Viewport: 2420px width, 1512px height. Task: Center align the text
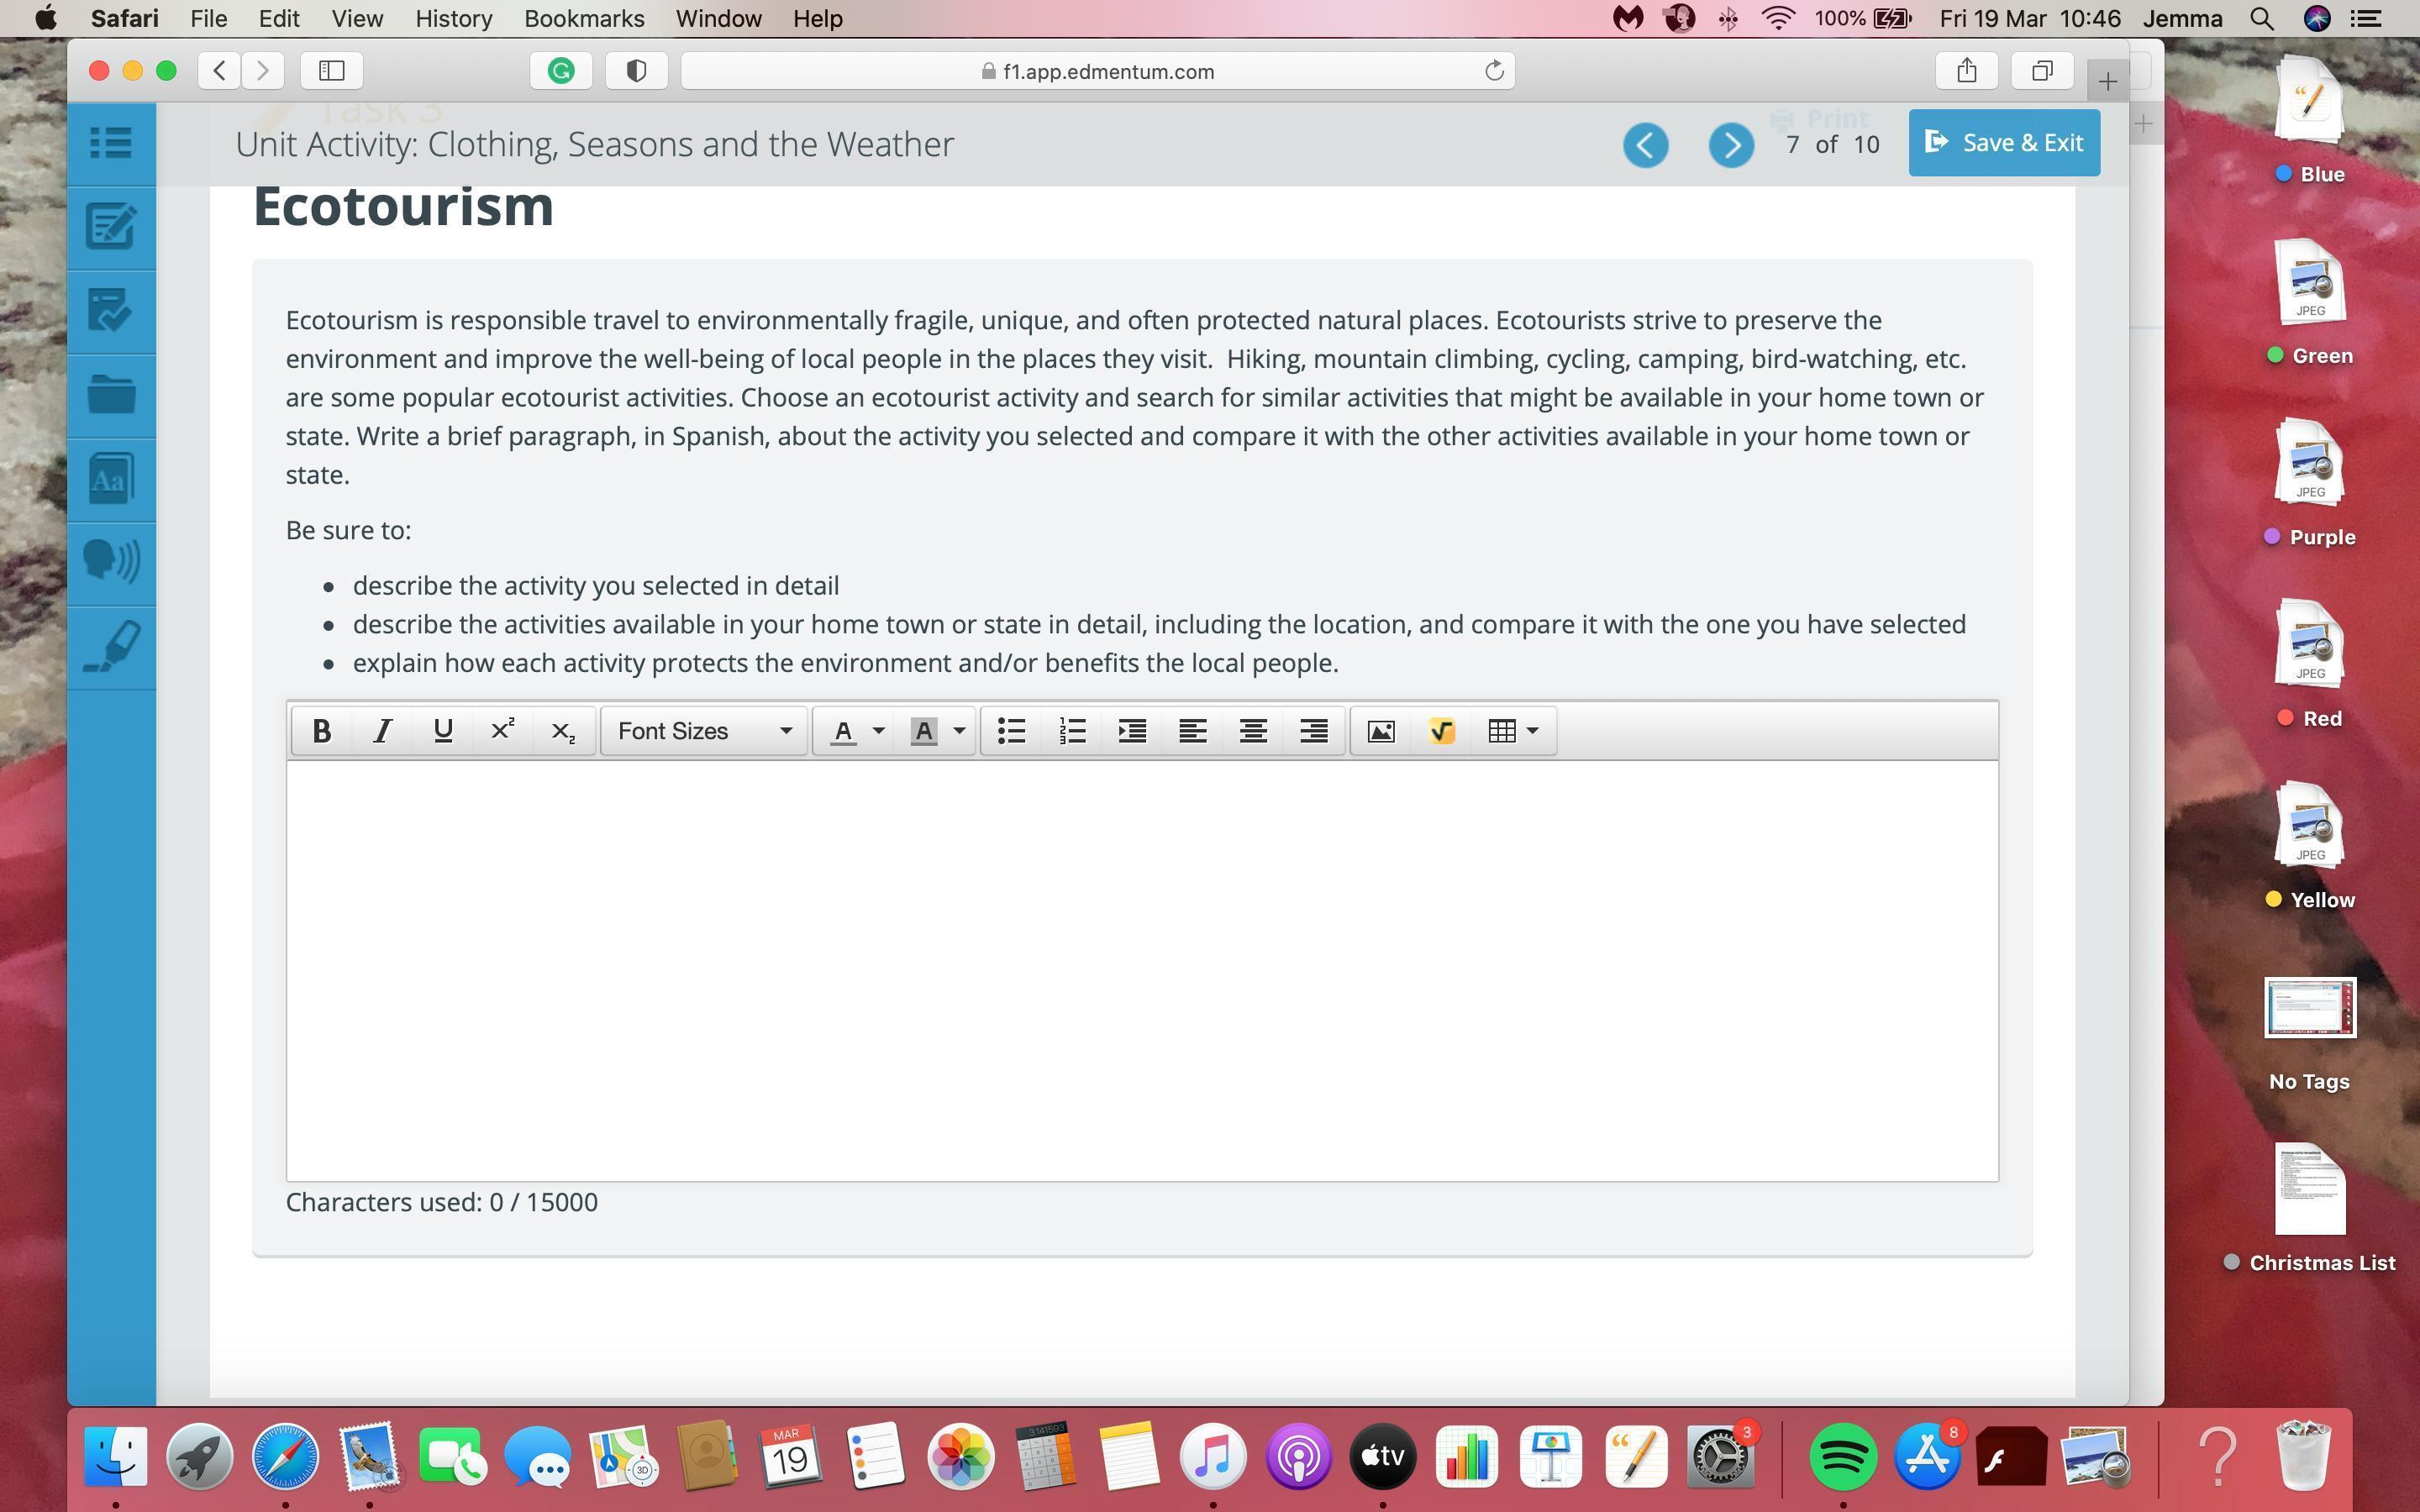click(1253, 731)
